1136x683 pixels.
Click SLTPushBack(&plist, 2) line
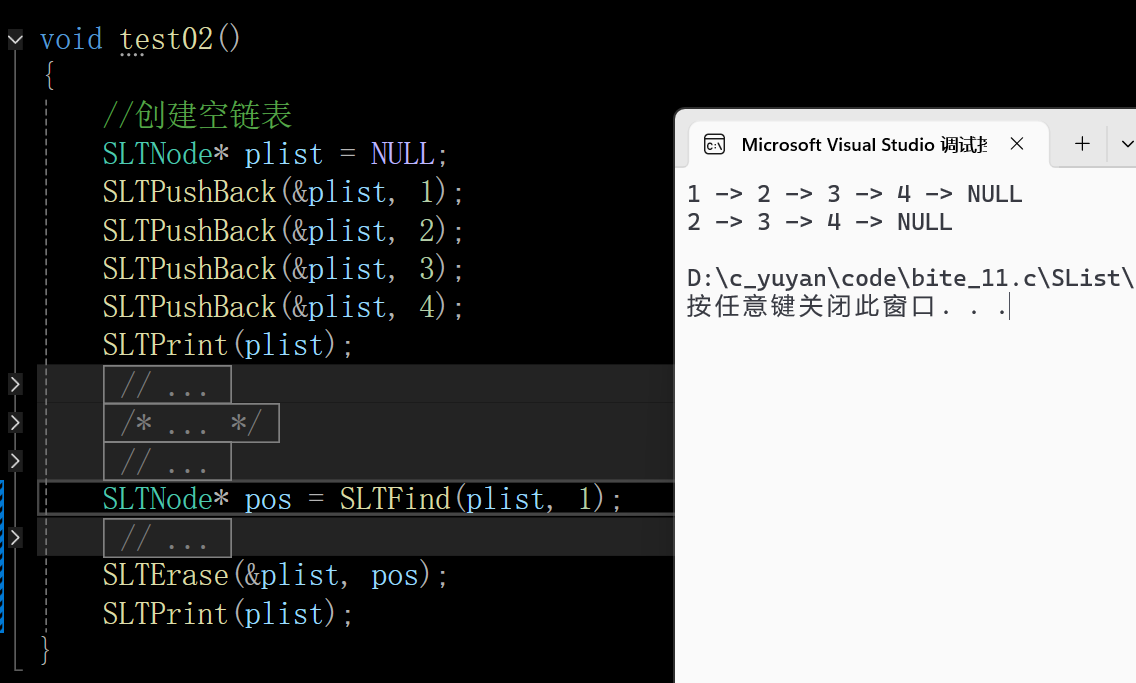(x=283, y=231)
